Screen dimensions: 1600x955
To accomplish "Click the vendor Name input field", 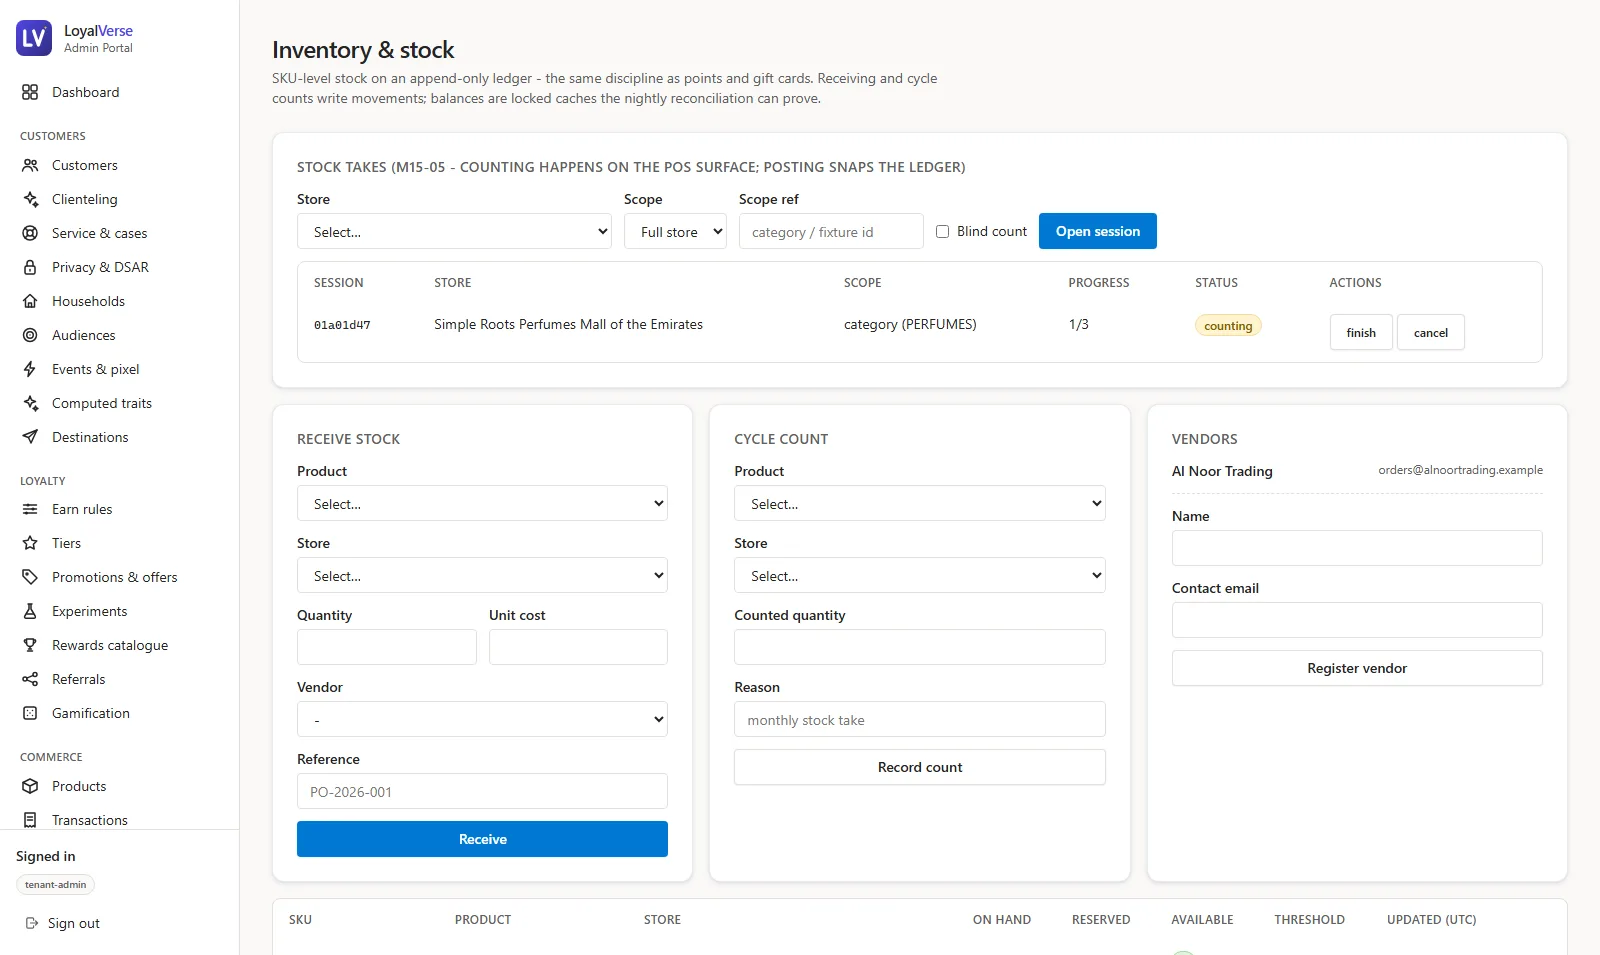I will pyautogui.click(x=1357, y=548).
